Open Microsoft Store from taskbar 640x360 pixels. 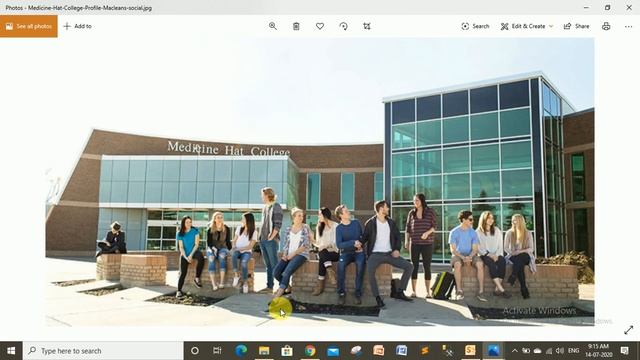point(287,351)
